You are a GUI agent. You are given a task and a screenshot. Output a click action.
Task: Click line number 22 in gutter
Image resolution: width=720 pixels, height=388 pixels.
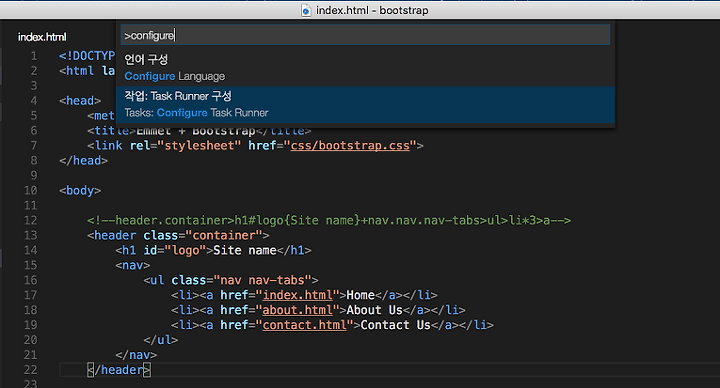[x=30, y=370]
